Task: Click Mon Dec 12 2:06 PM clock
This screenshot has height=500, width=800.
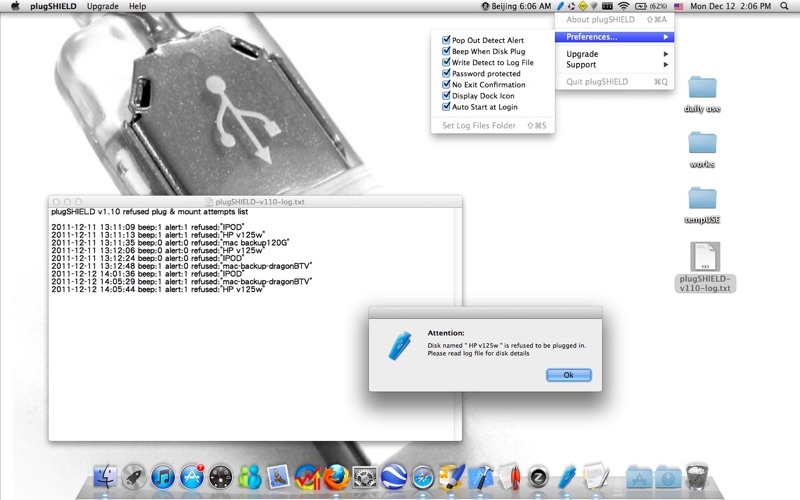Action: 731,6
